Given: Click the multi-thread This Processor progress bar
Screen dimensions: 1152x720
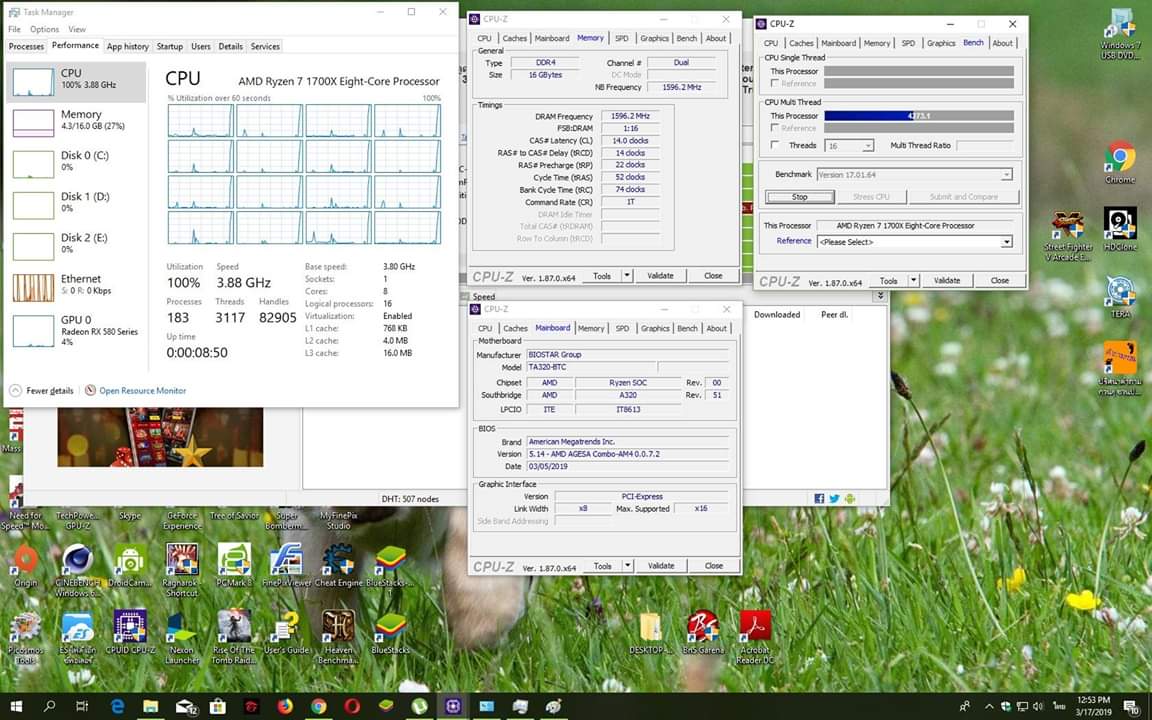Looking at the screenshot, I should (919, 116).
